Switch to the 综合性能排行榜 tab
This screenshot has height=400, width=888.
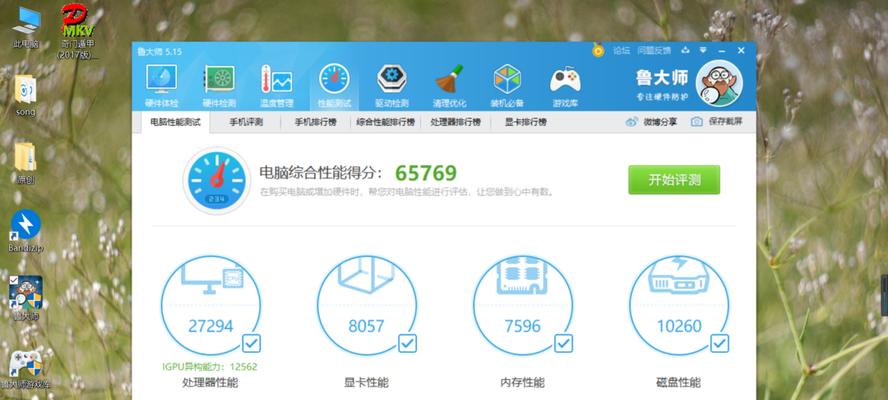coord(385,122)
